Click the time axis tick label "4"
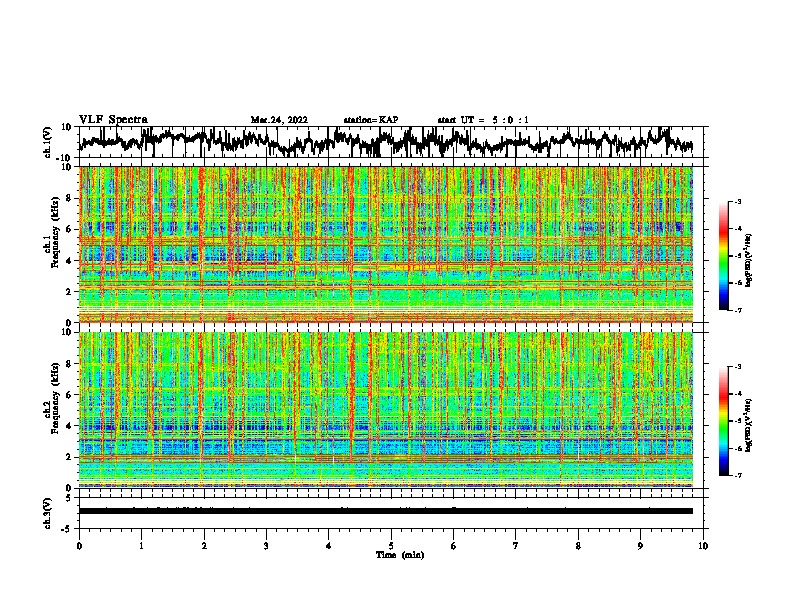Image resolution: width=792 pixels, height=612 pixels. [329, 546]
